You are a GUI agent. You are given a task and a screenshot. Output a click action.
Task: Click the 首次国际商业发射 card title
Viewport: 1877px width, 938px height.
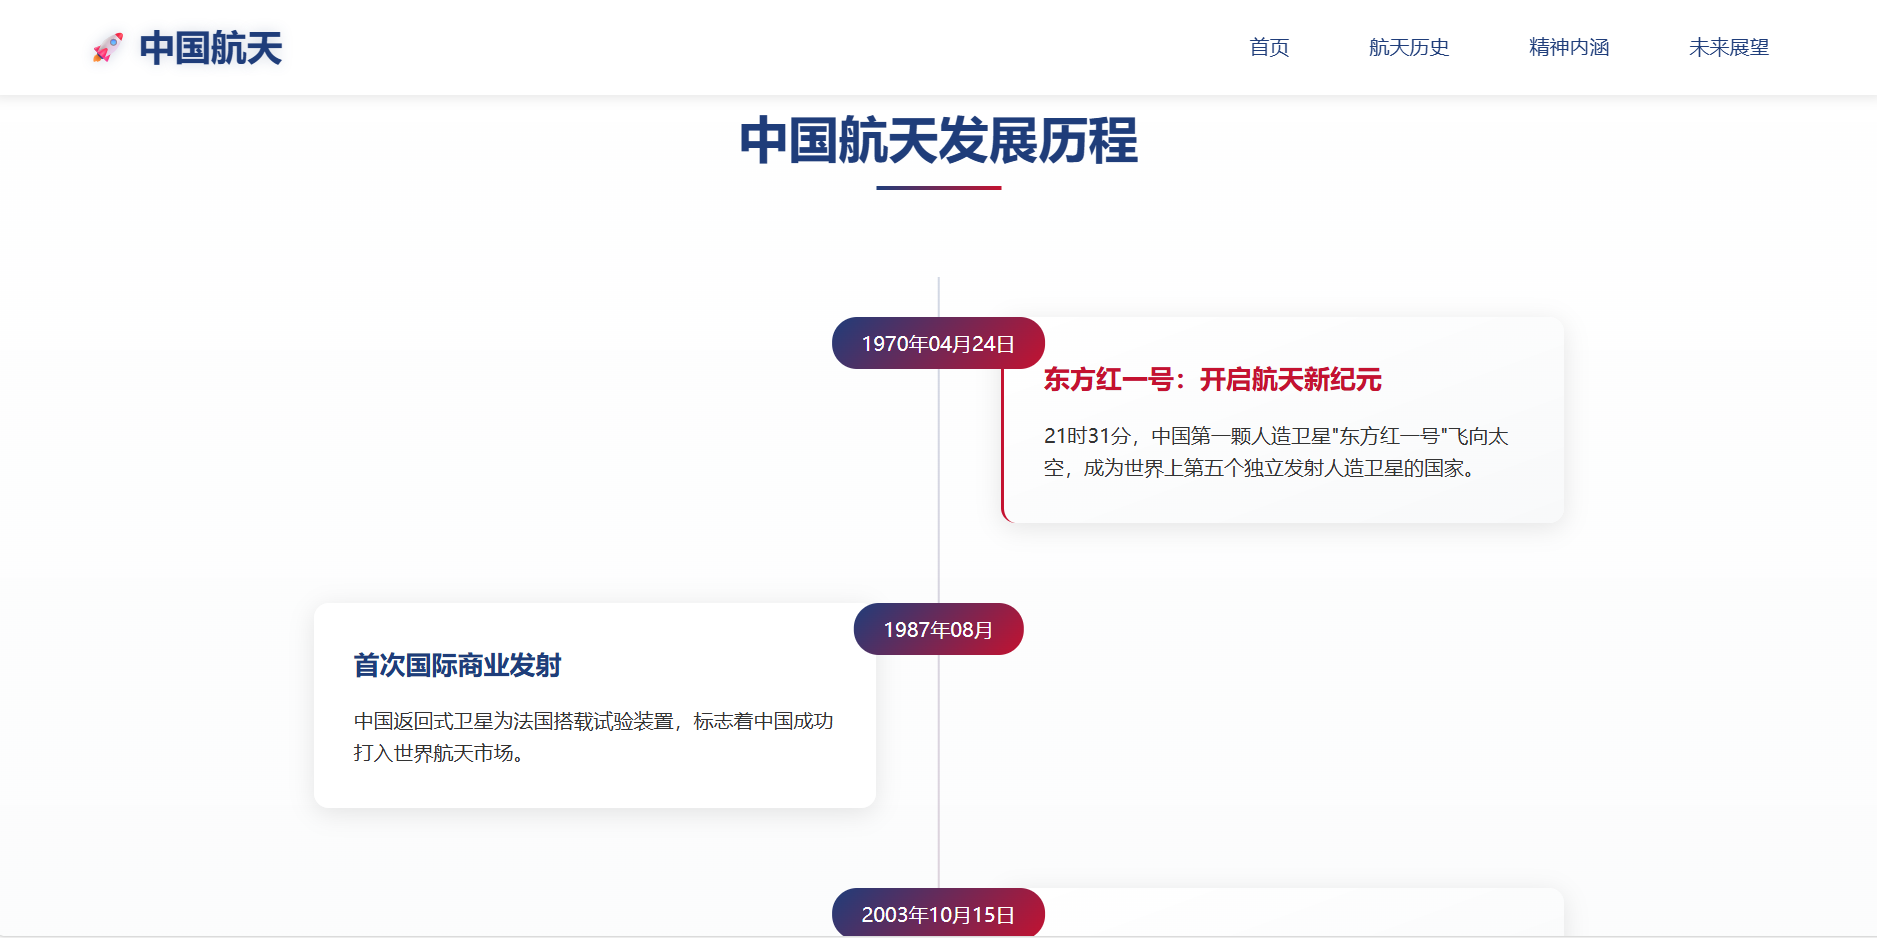457,666
